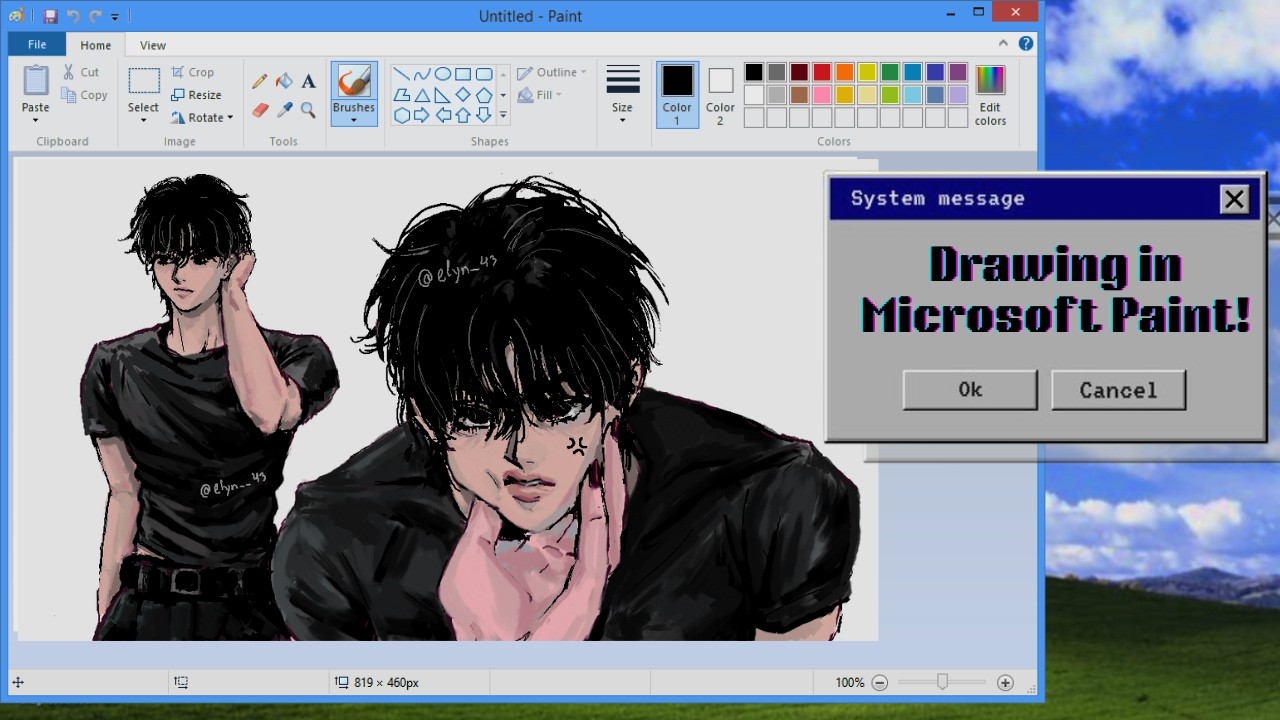Viewport: 1280px width, 720px height.
Task: Zoom out with the minus button
Action: (879, 683)
